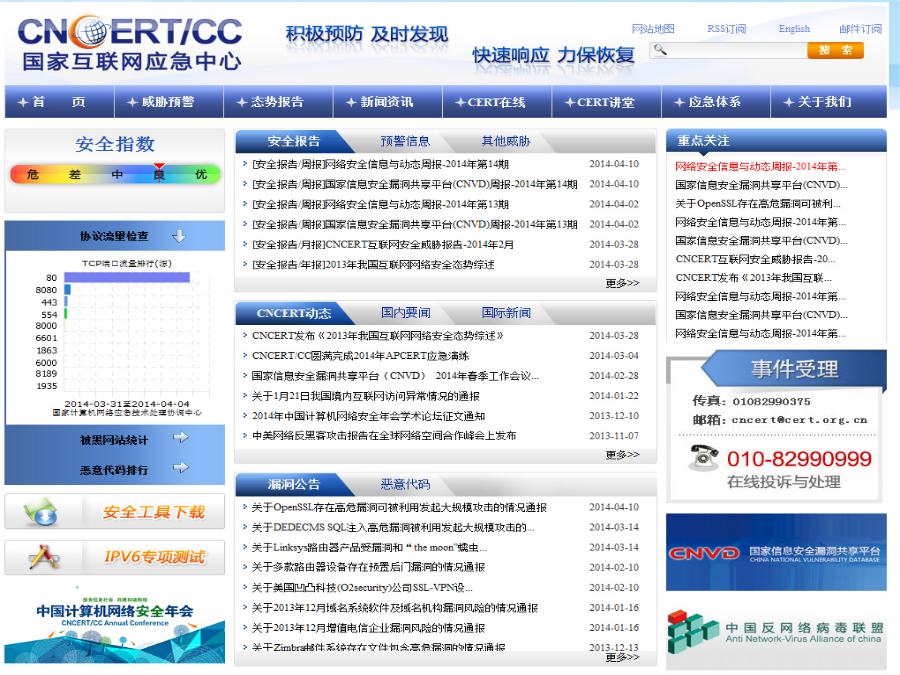Focus the search text input field

click(737, 50)
